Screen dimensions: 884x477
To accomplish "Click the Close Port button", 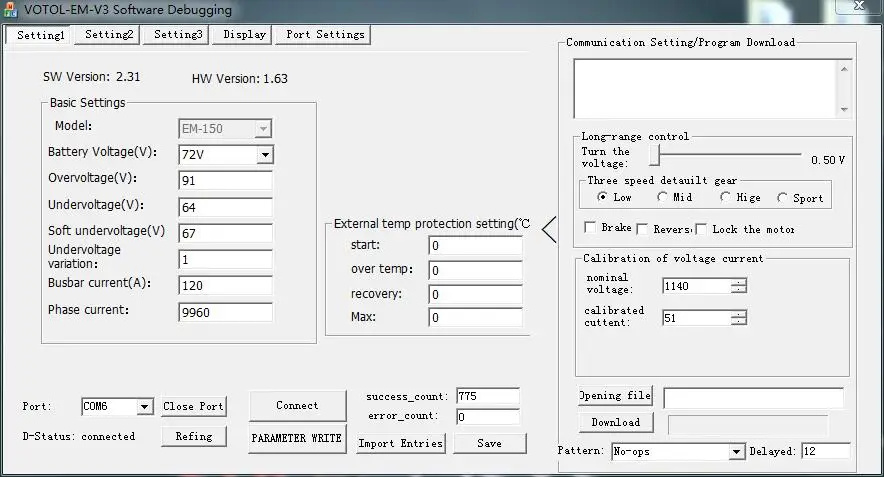I will tap(194, 406).
